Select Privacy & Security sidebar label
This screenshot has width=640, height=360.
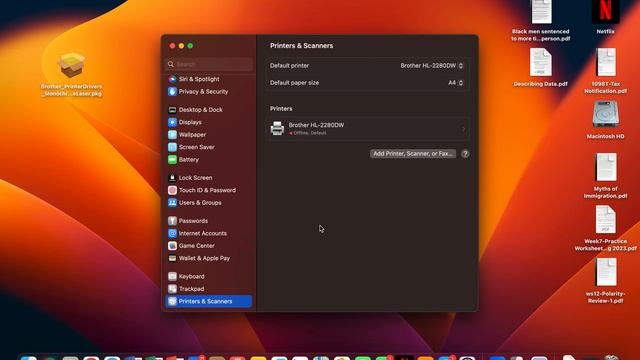203,91
